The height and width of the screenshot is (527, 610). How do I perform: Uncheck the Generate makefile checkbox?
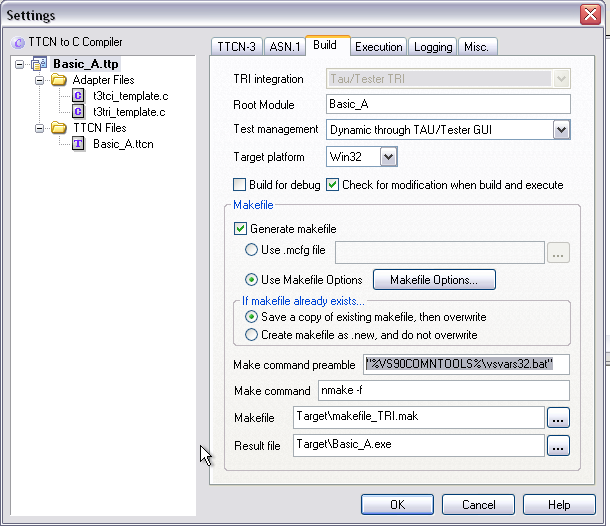[x=240, y=229]
